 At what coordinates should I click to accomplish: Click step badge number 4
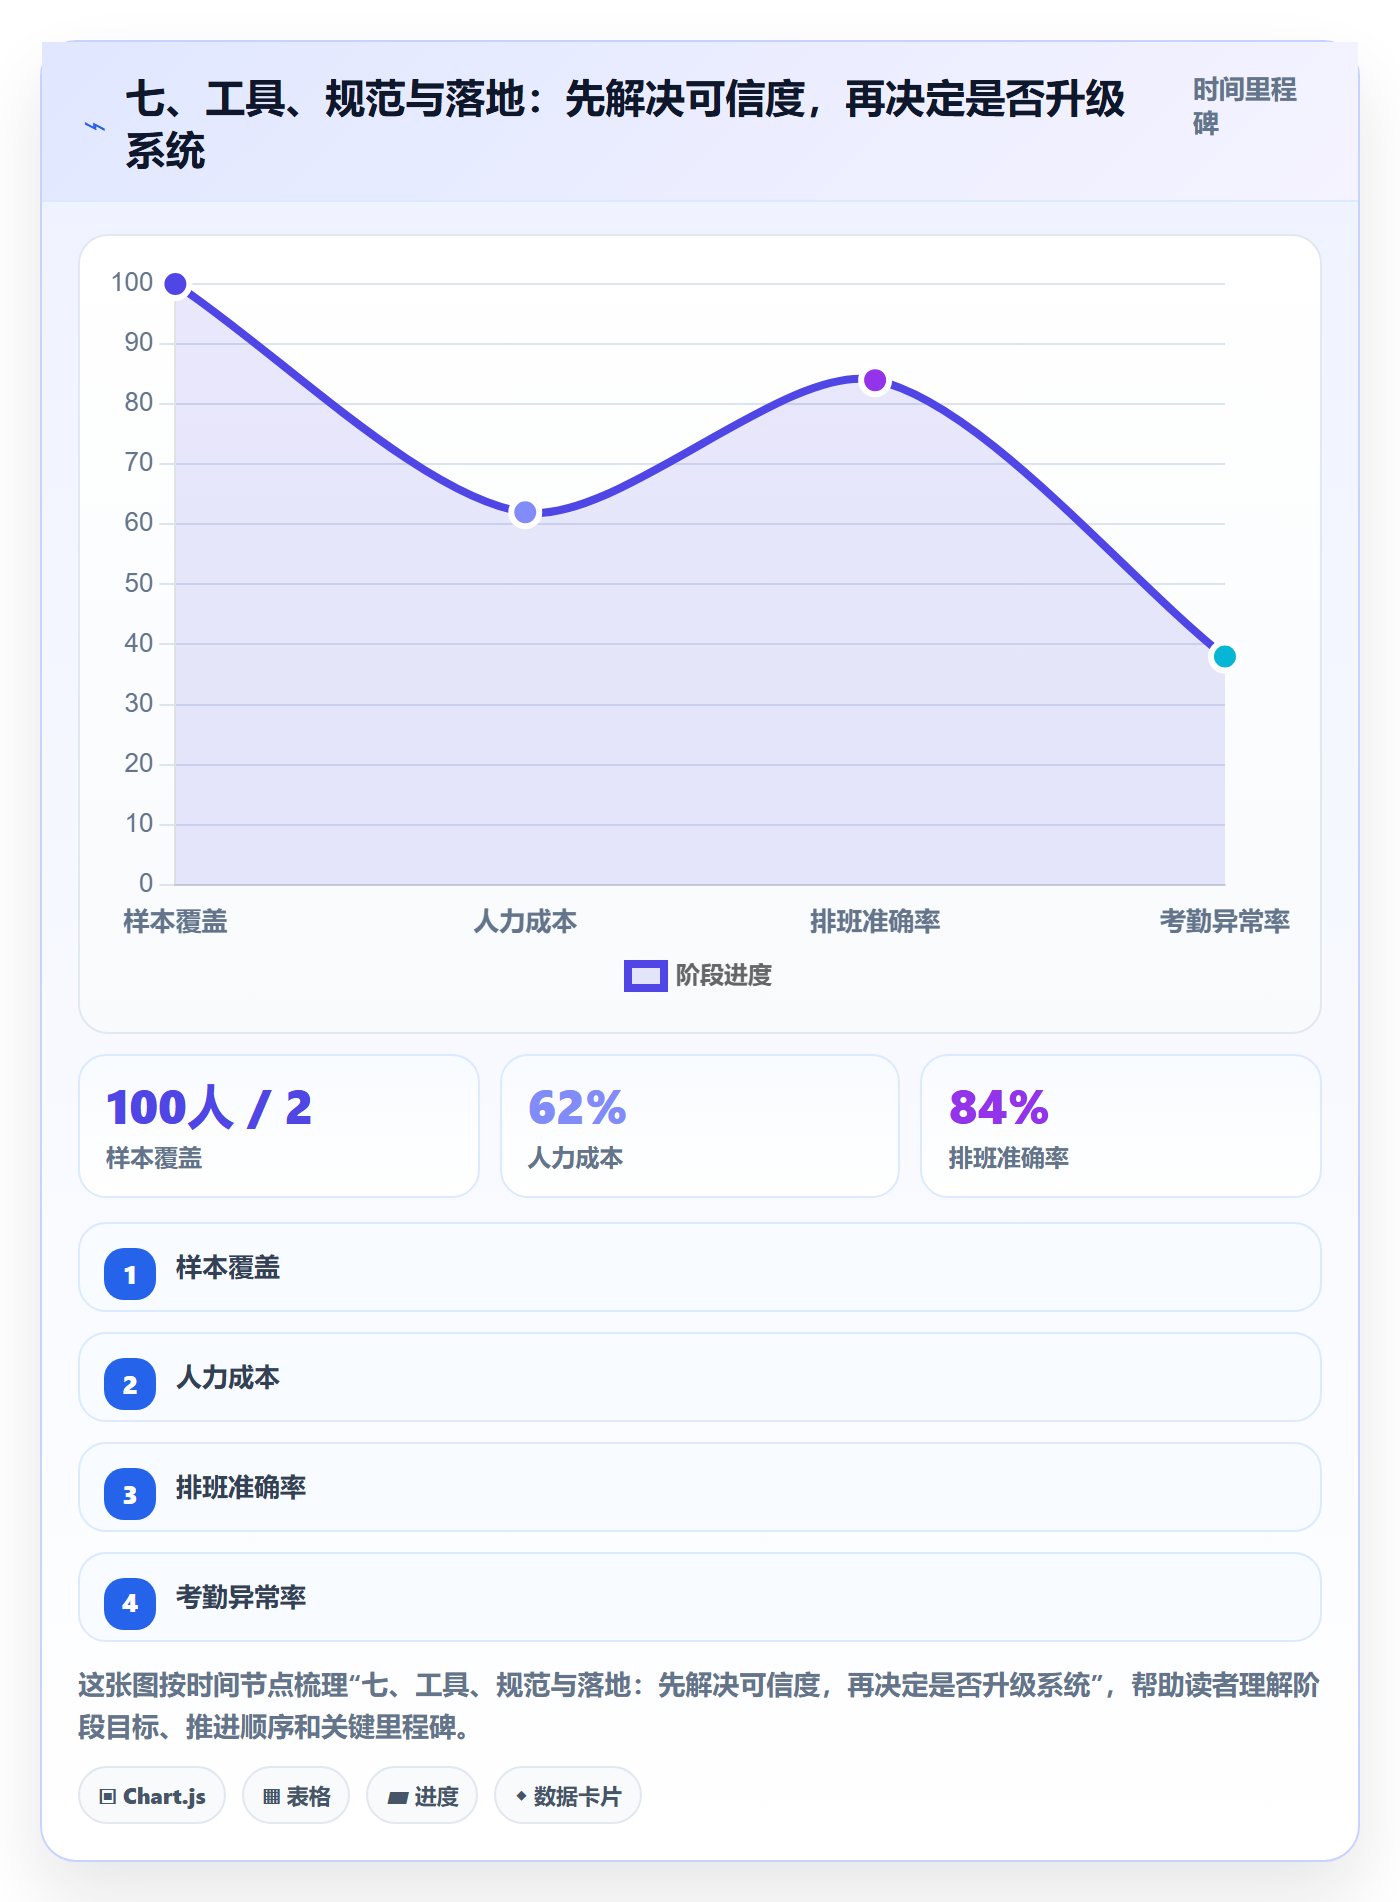(130, 1604)
